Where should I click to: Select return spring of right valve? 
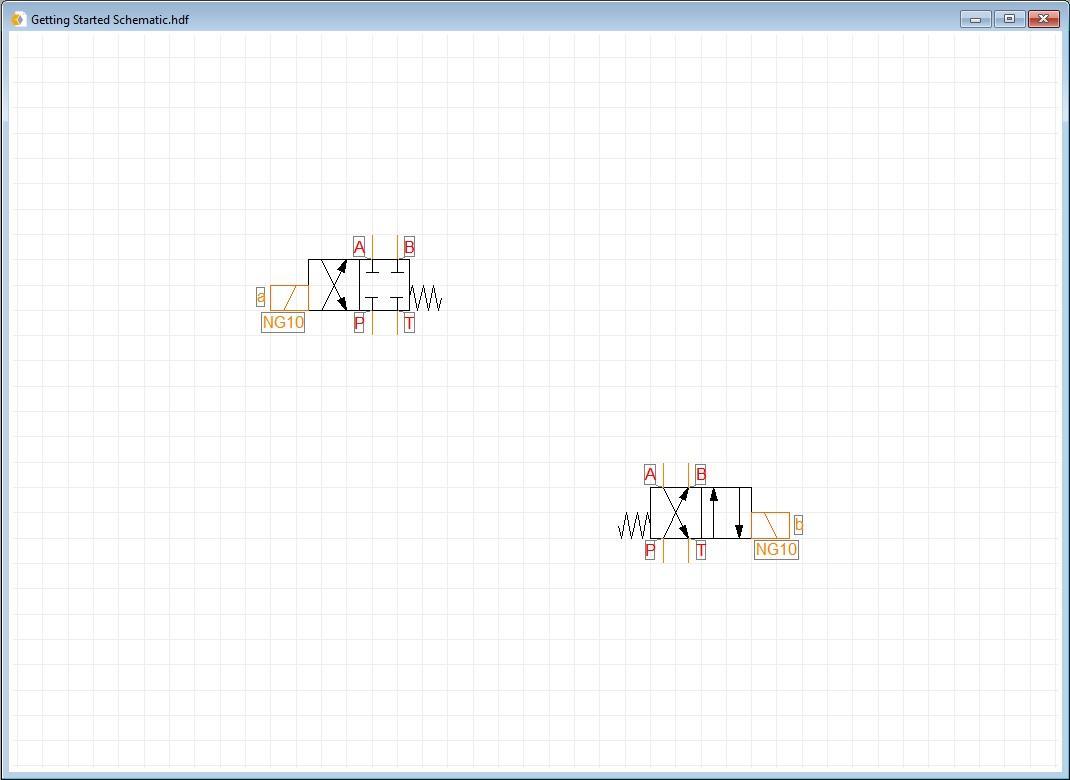click(x=634, y=525)
